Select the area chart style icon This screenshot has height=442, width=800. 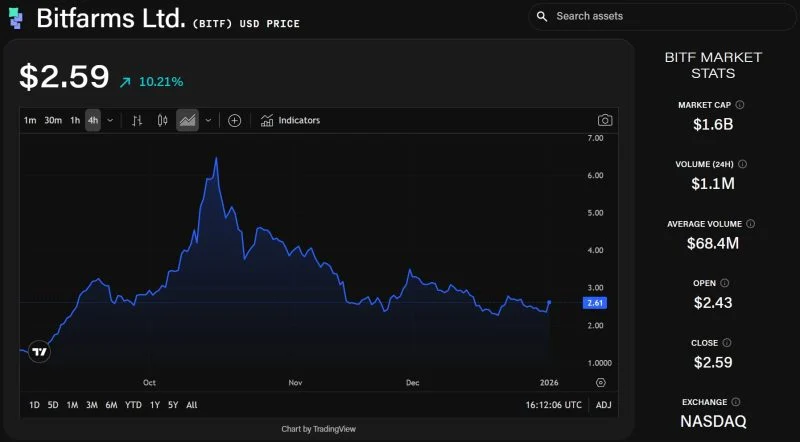pyautogui.click(x=187, y=121)
